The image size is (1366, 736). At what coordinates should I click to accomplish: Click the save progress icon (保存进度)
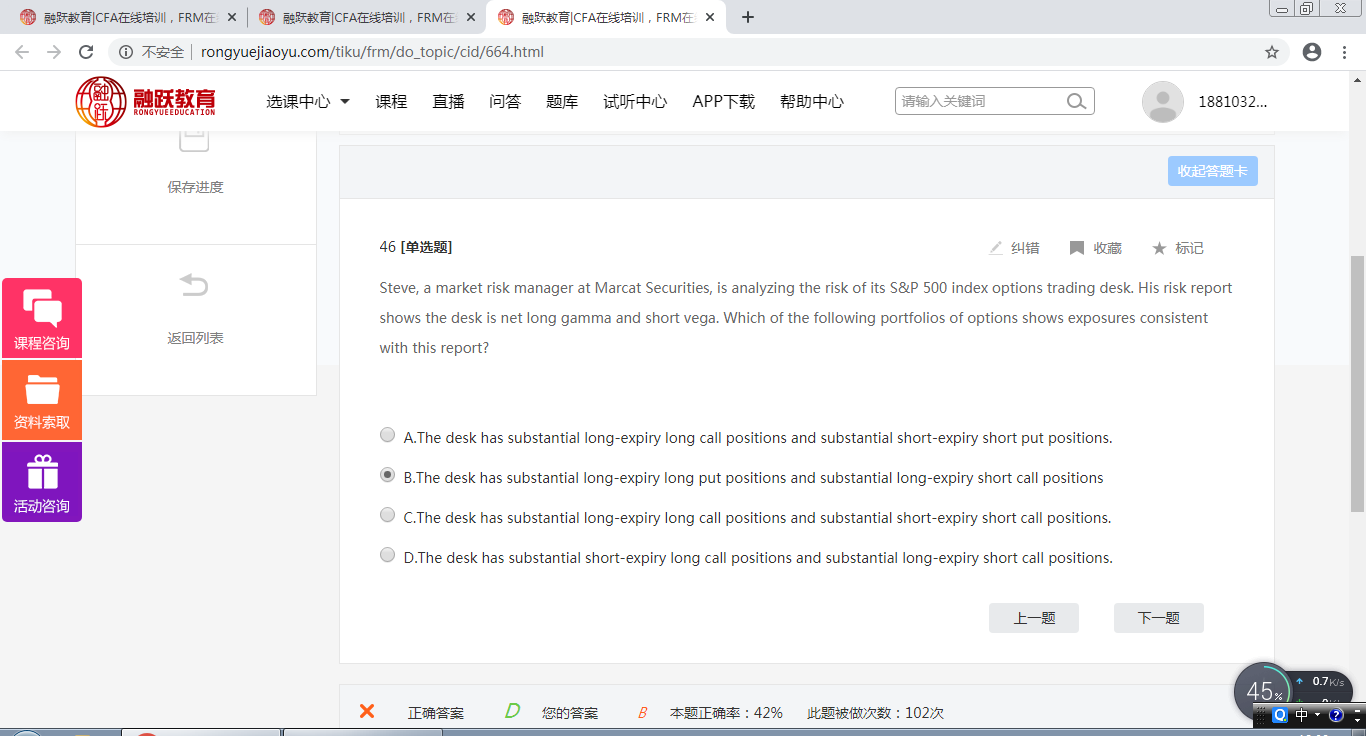[194, 142]
